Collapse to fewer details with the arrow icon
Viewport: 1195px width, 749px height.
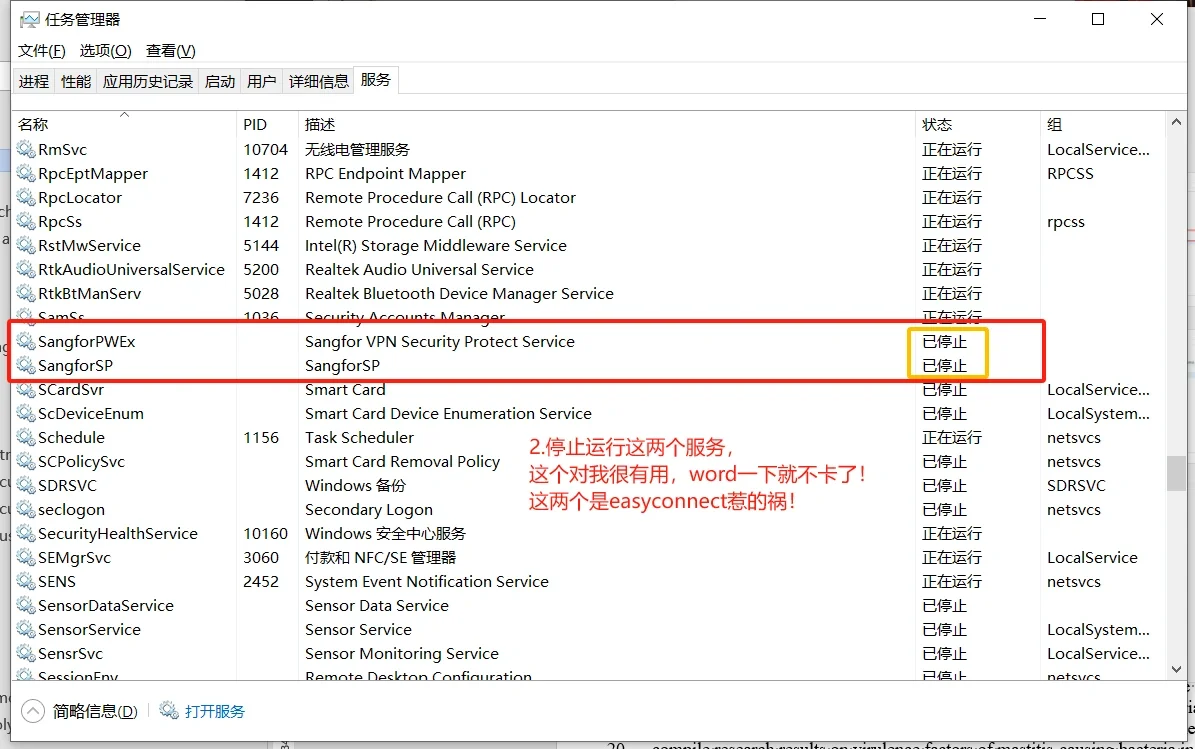(x=33, y=711)
